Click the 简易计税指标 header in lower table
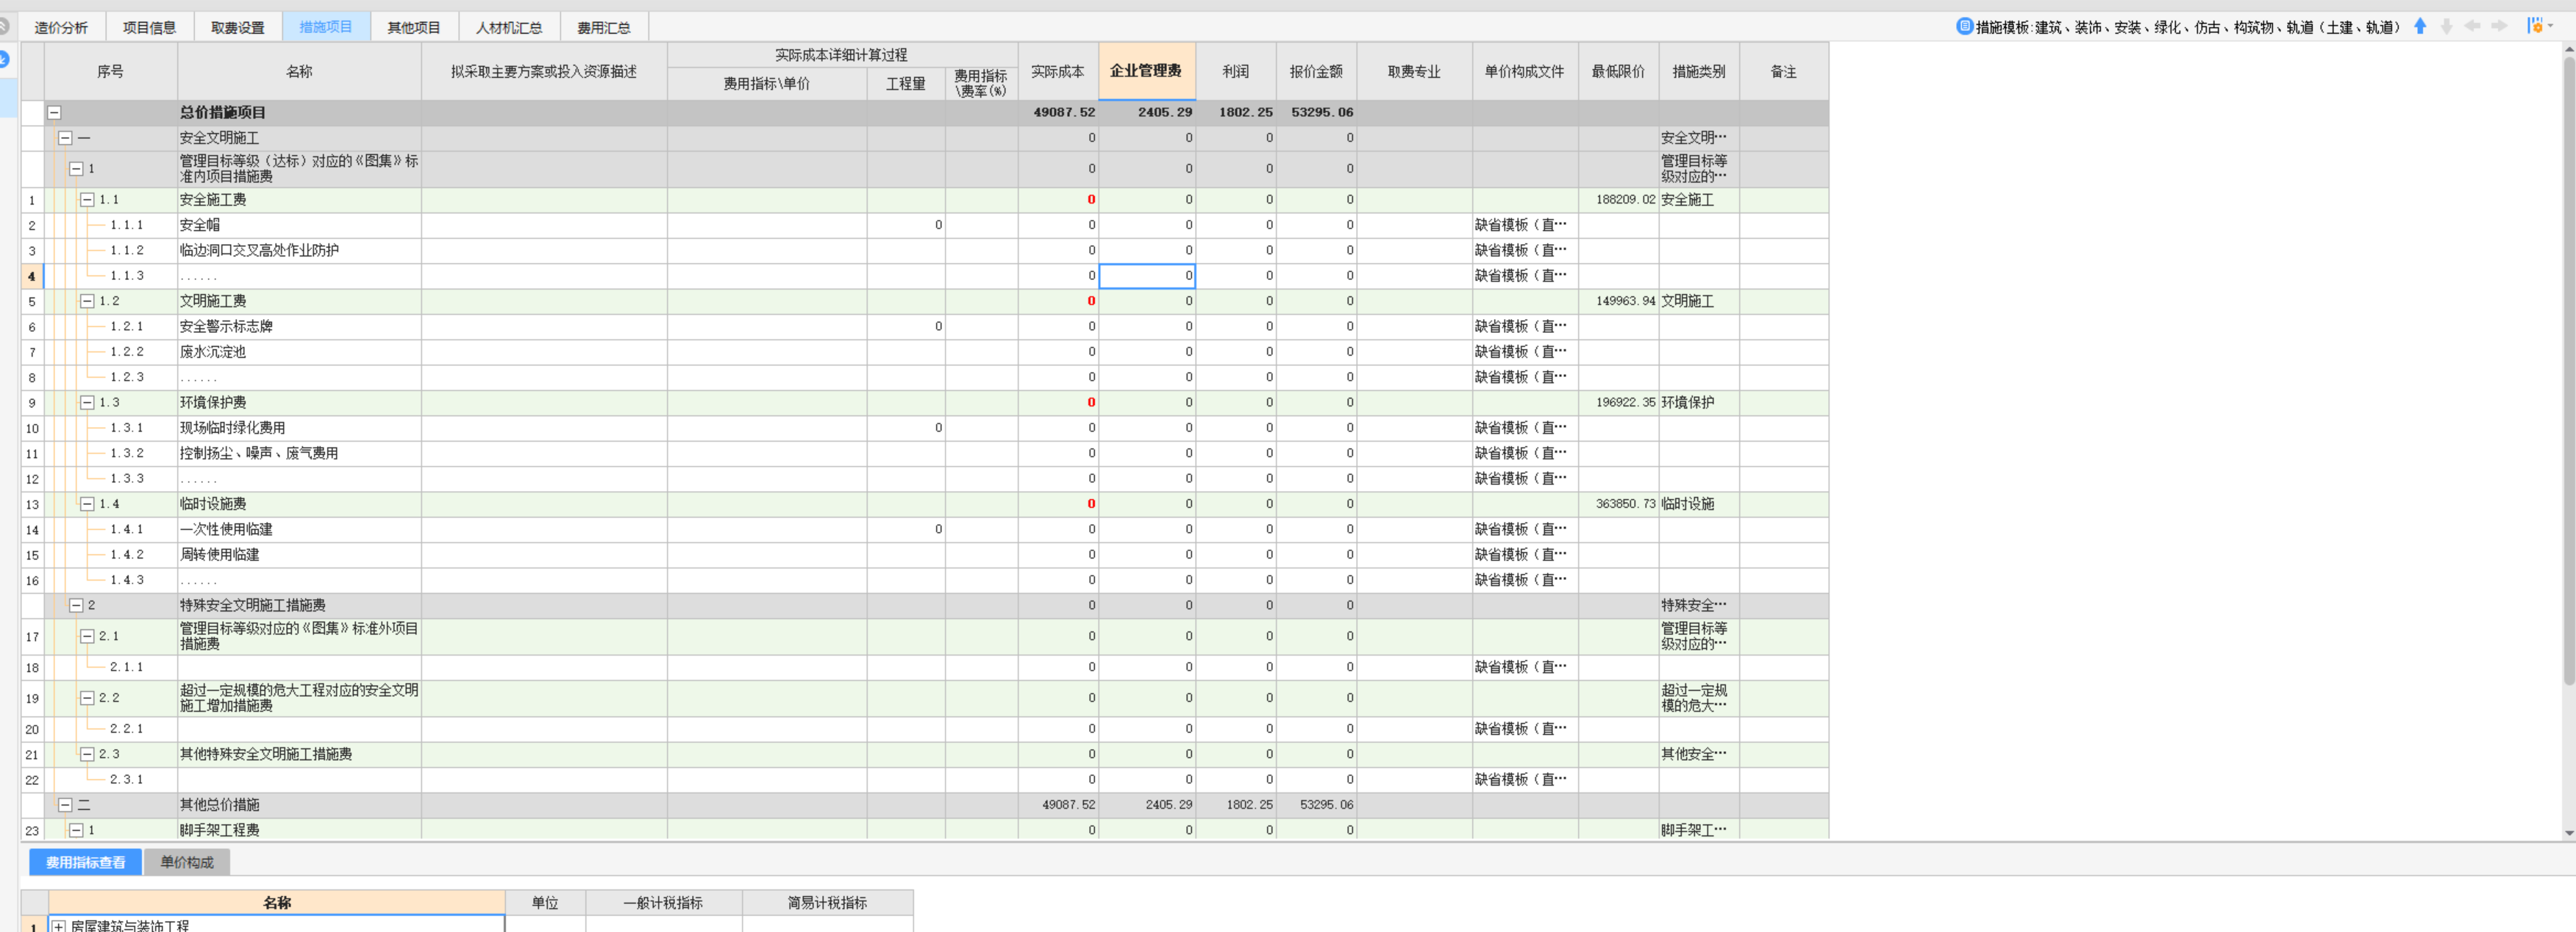The width and height of the screenshot is (2576, 932). pos(827,902)
